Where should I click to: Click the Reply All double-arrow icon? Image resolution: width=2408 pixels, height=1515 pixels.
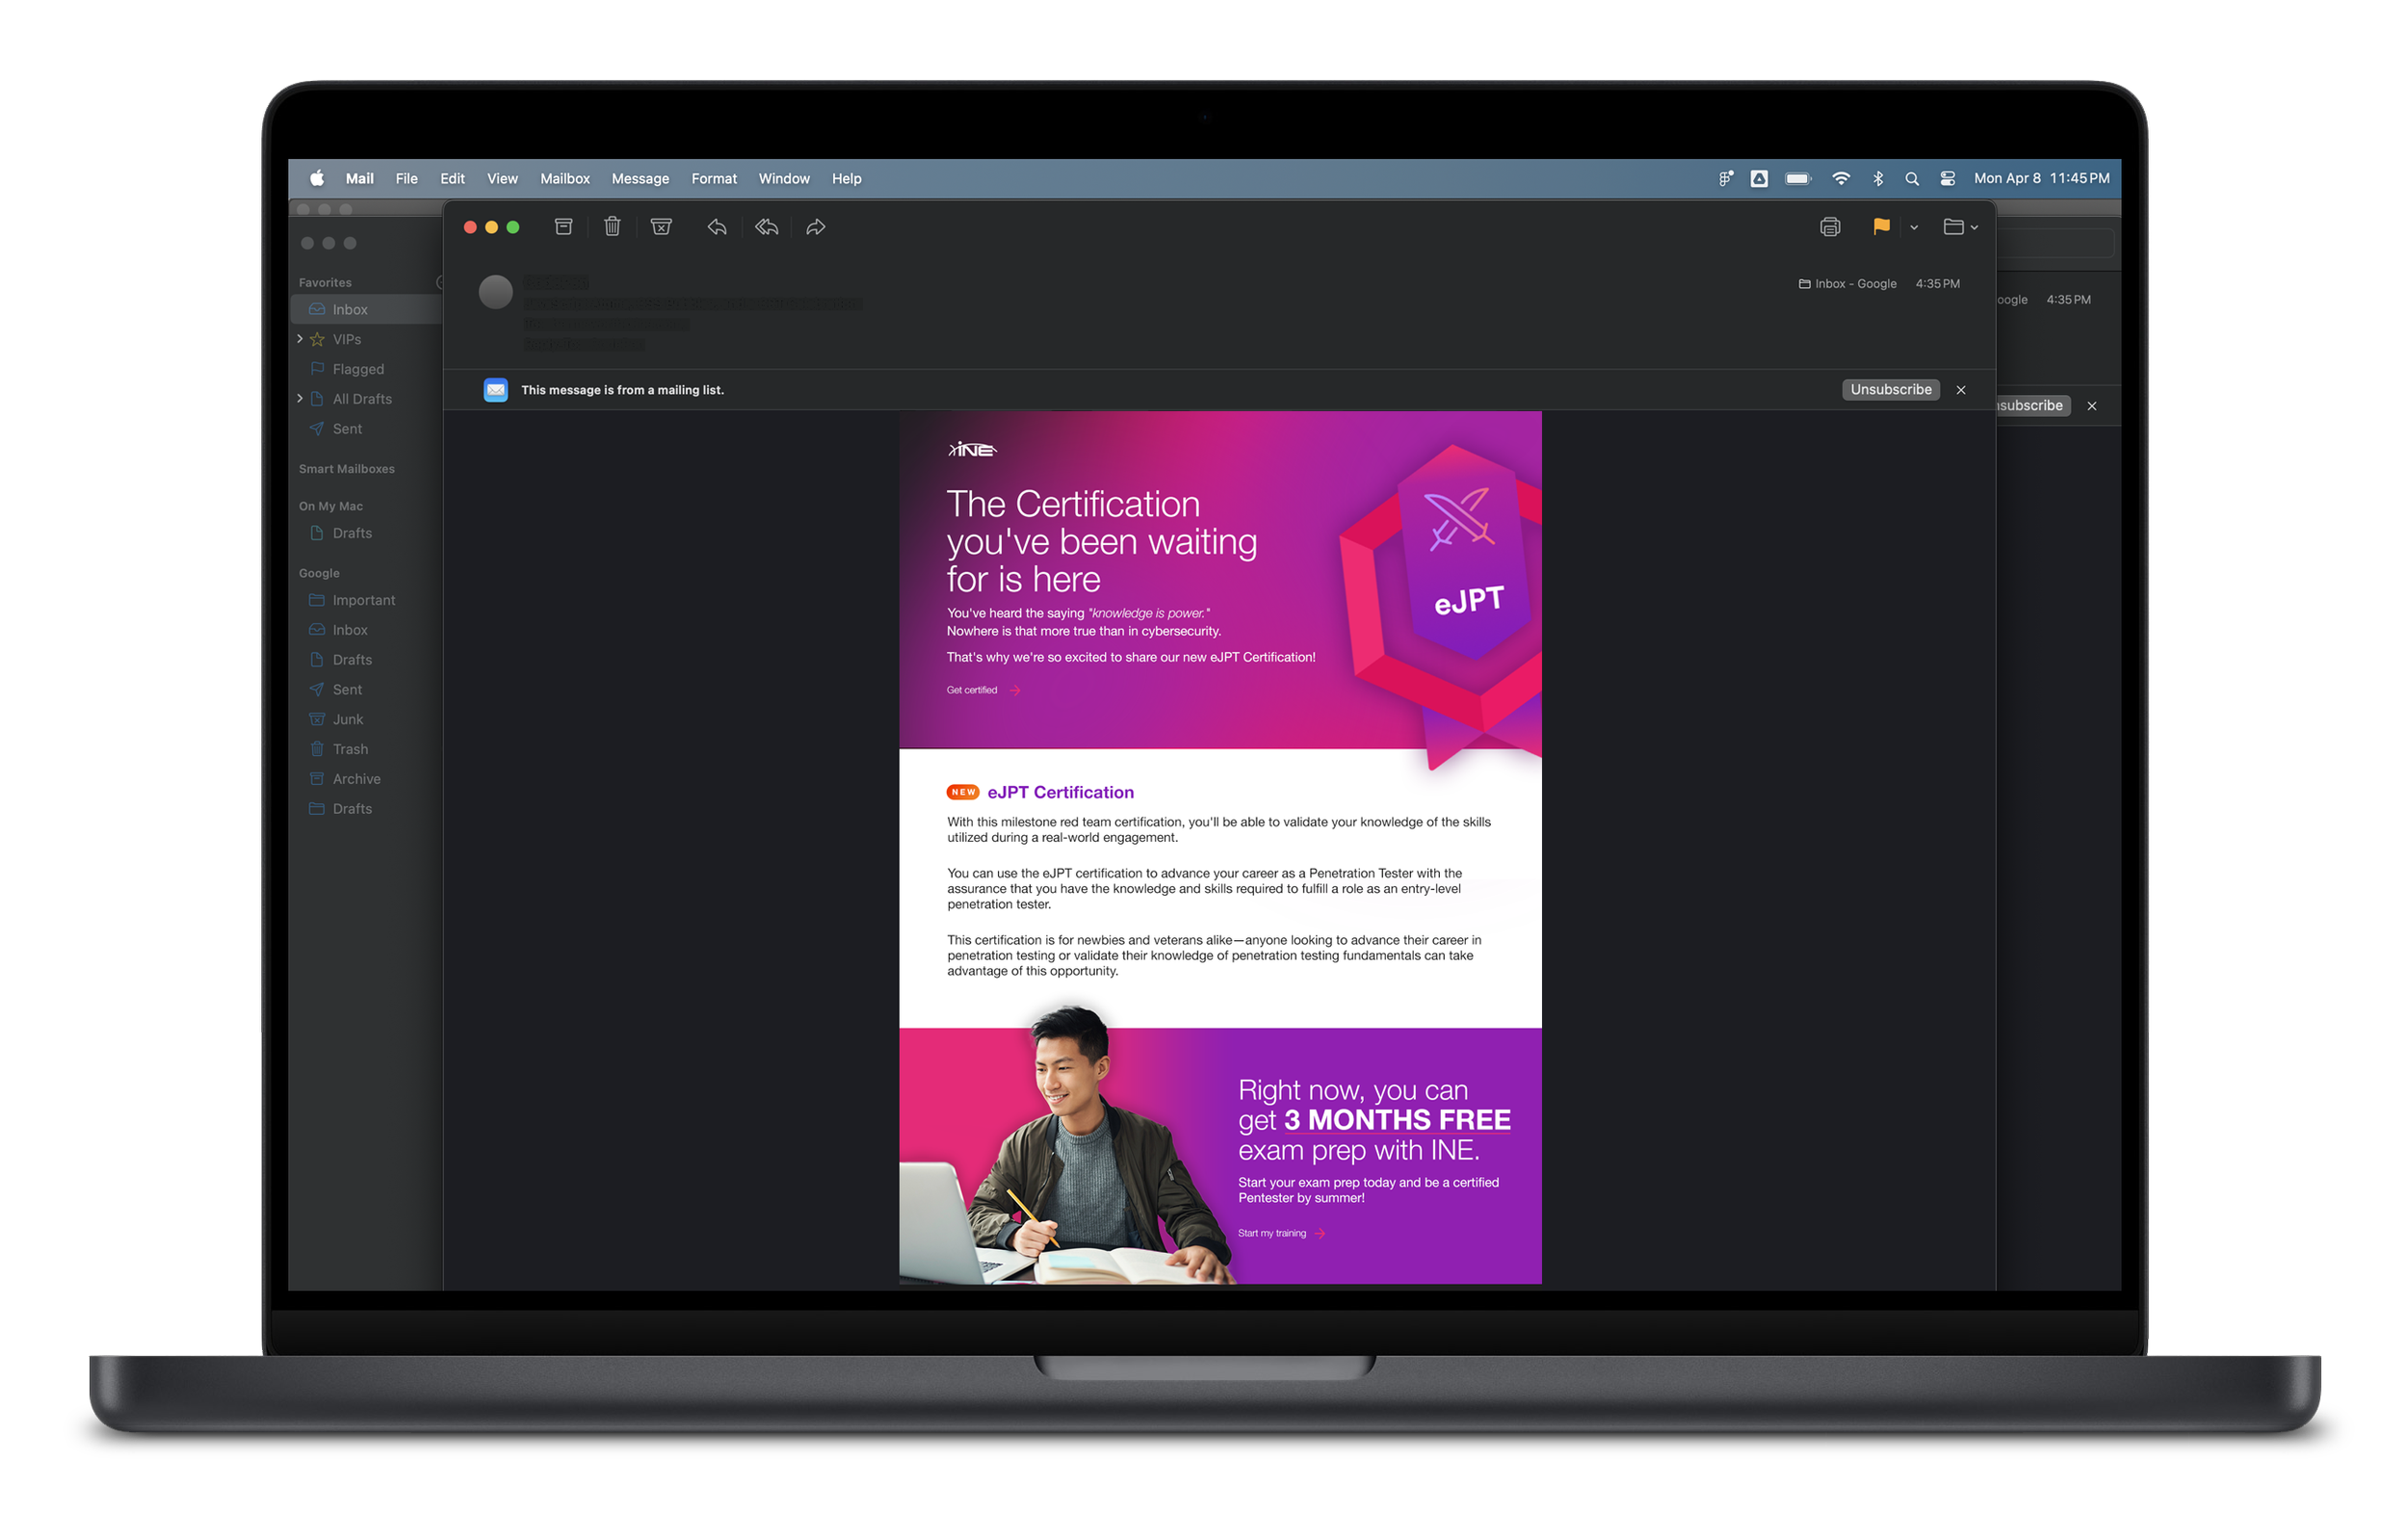click(766, 227)
